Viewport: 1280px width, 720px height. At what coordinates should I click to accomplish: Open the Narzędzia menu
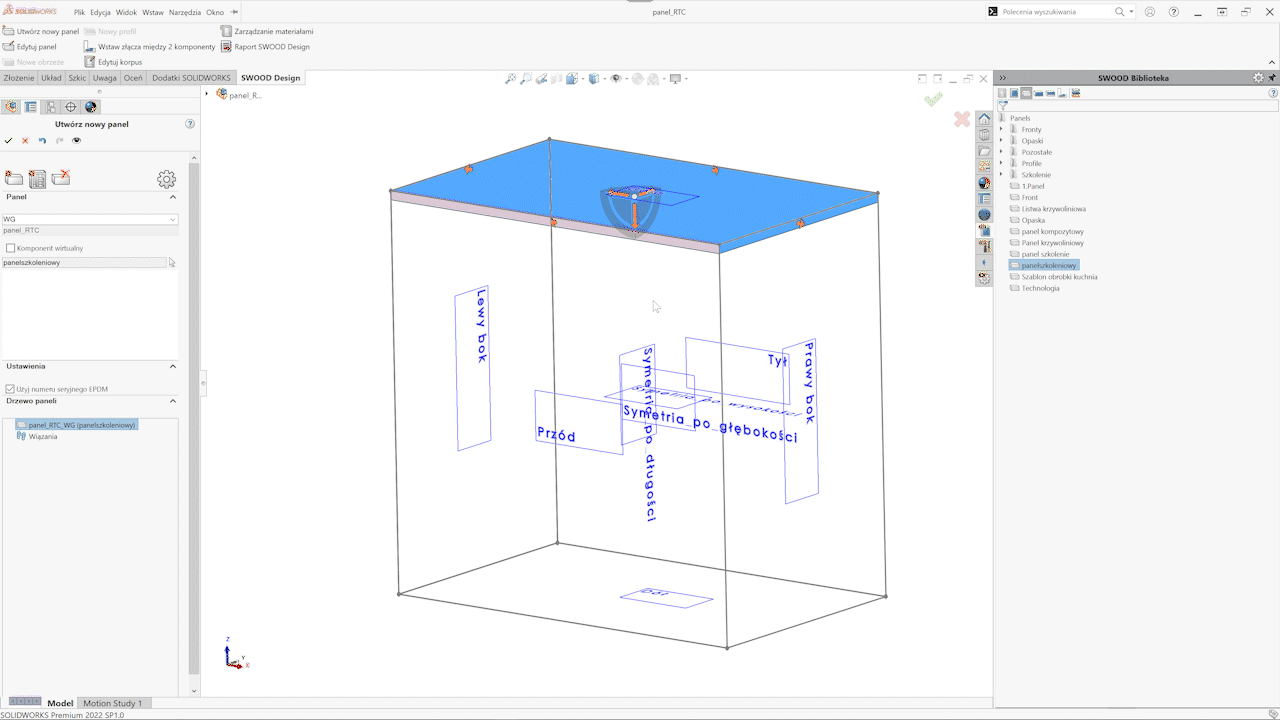pos(184,13)
